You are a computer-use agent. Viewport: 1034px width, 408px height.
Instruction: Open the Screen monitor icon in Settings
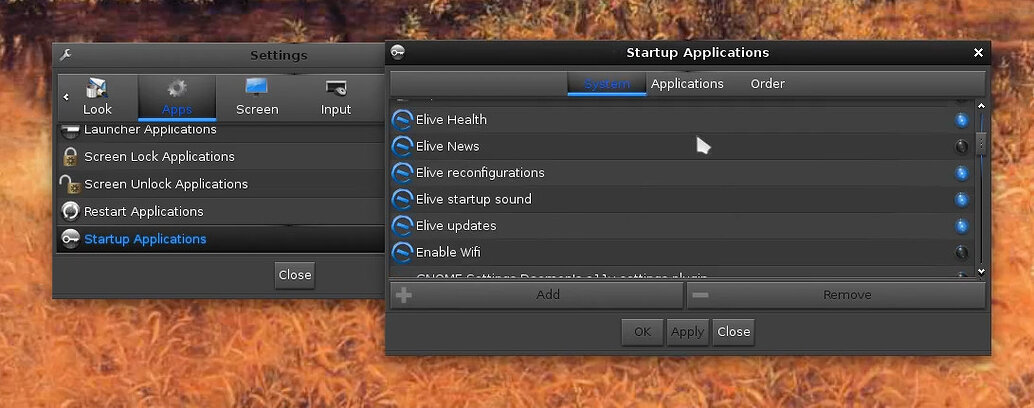[257, 88]
